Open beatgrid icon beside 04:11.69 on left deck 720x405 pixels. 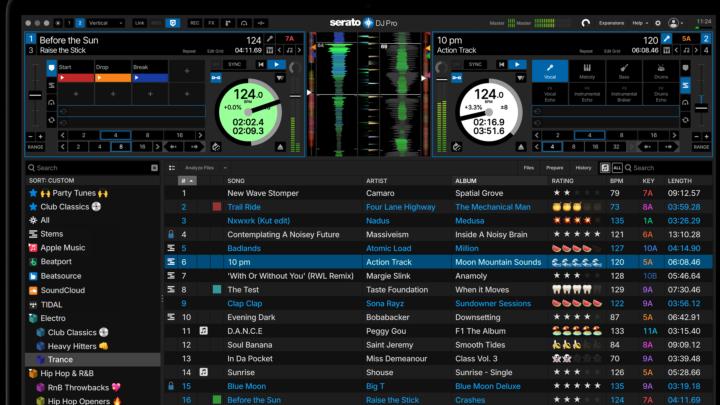click(x=270, y=50)
